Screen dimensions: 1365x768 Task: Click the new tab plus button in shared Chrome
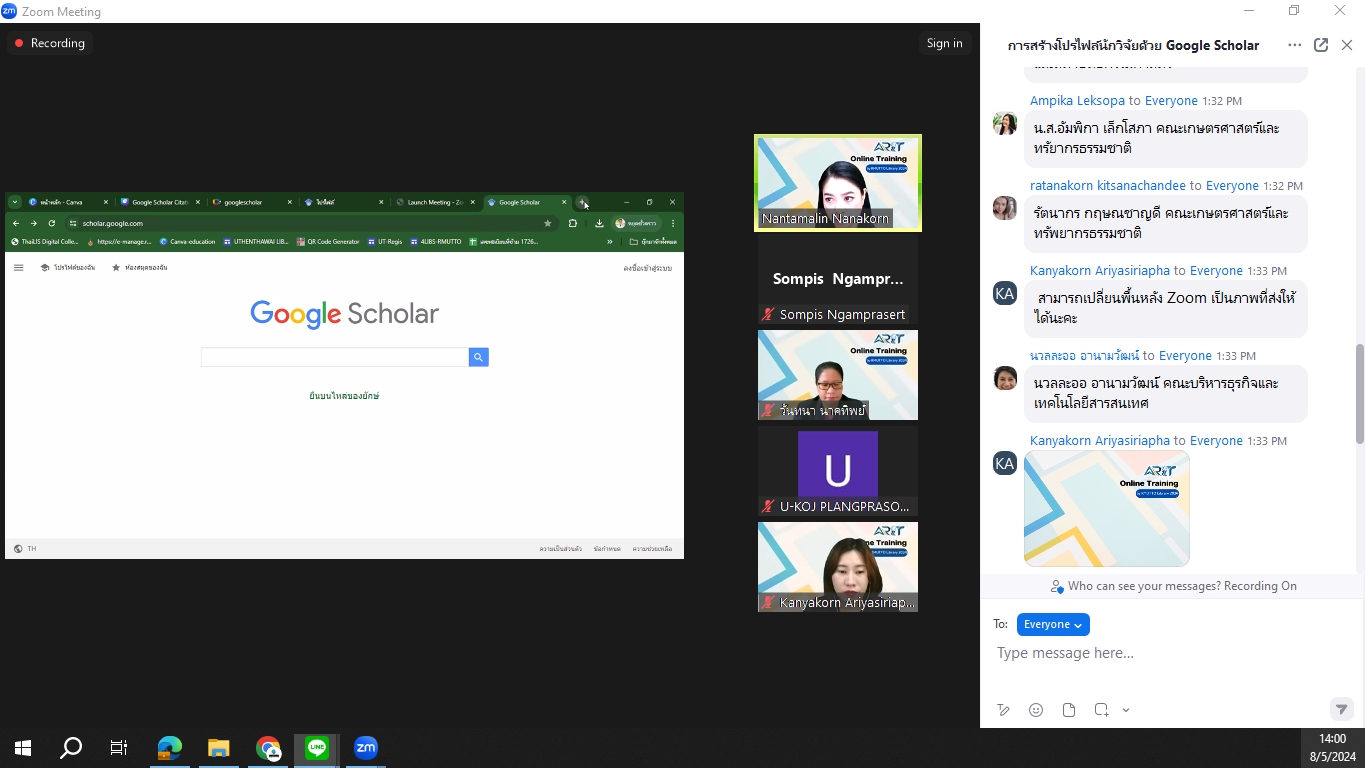582,202
